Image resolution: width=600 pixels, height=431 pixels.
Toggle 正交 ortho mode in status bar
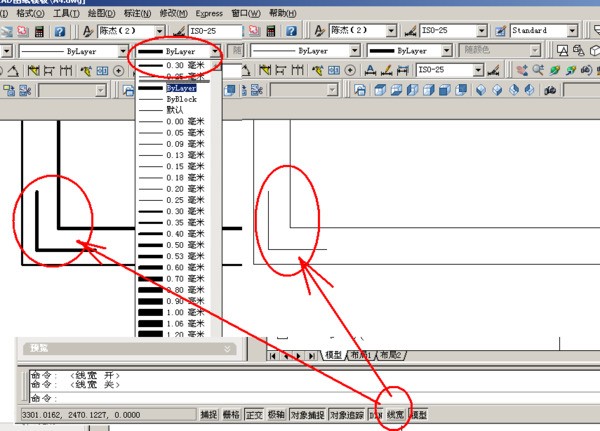pos(254,415)
